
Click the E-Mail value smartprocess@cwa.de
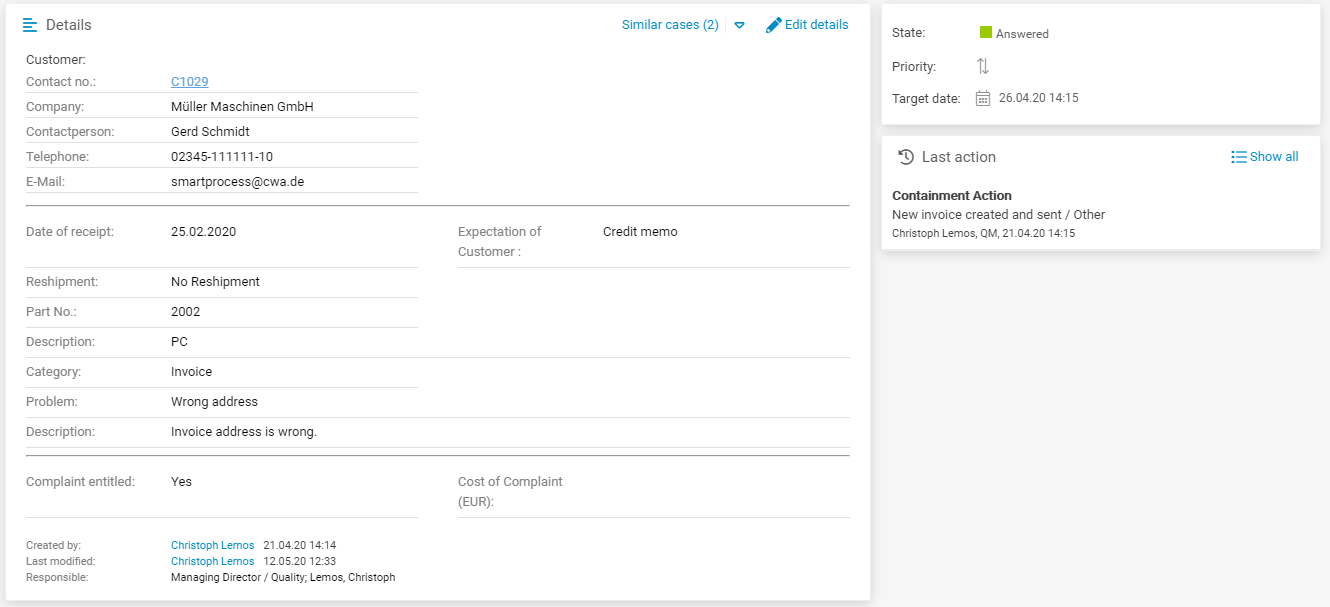pos(237,182)
